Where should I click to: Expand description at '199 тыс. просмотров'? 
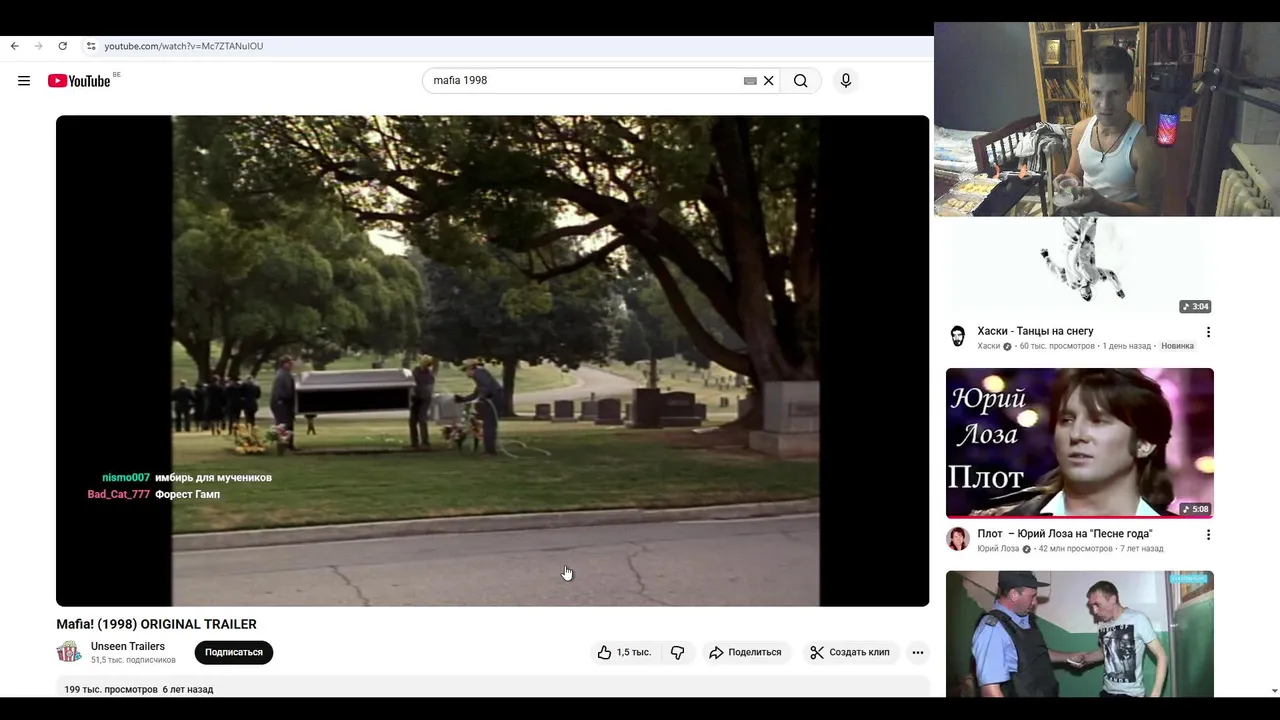point(139,689)
